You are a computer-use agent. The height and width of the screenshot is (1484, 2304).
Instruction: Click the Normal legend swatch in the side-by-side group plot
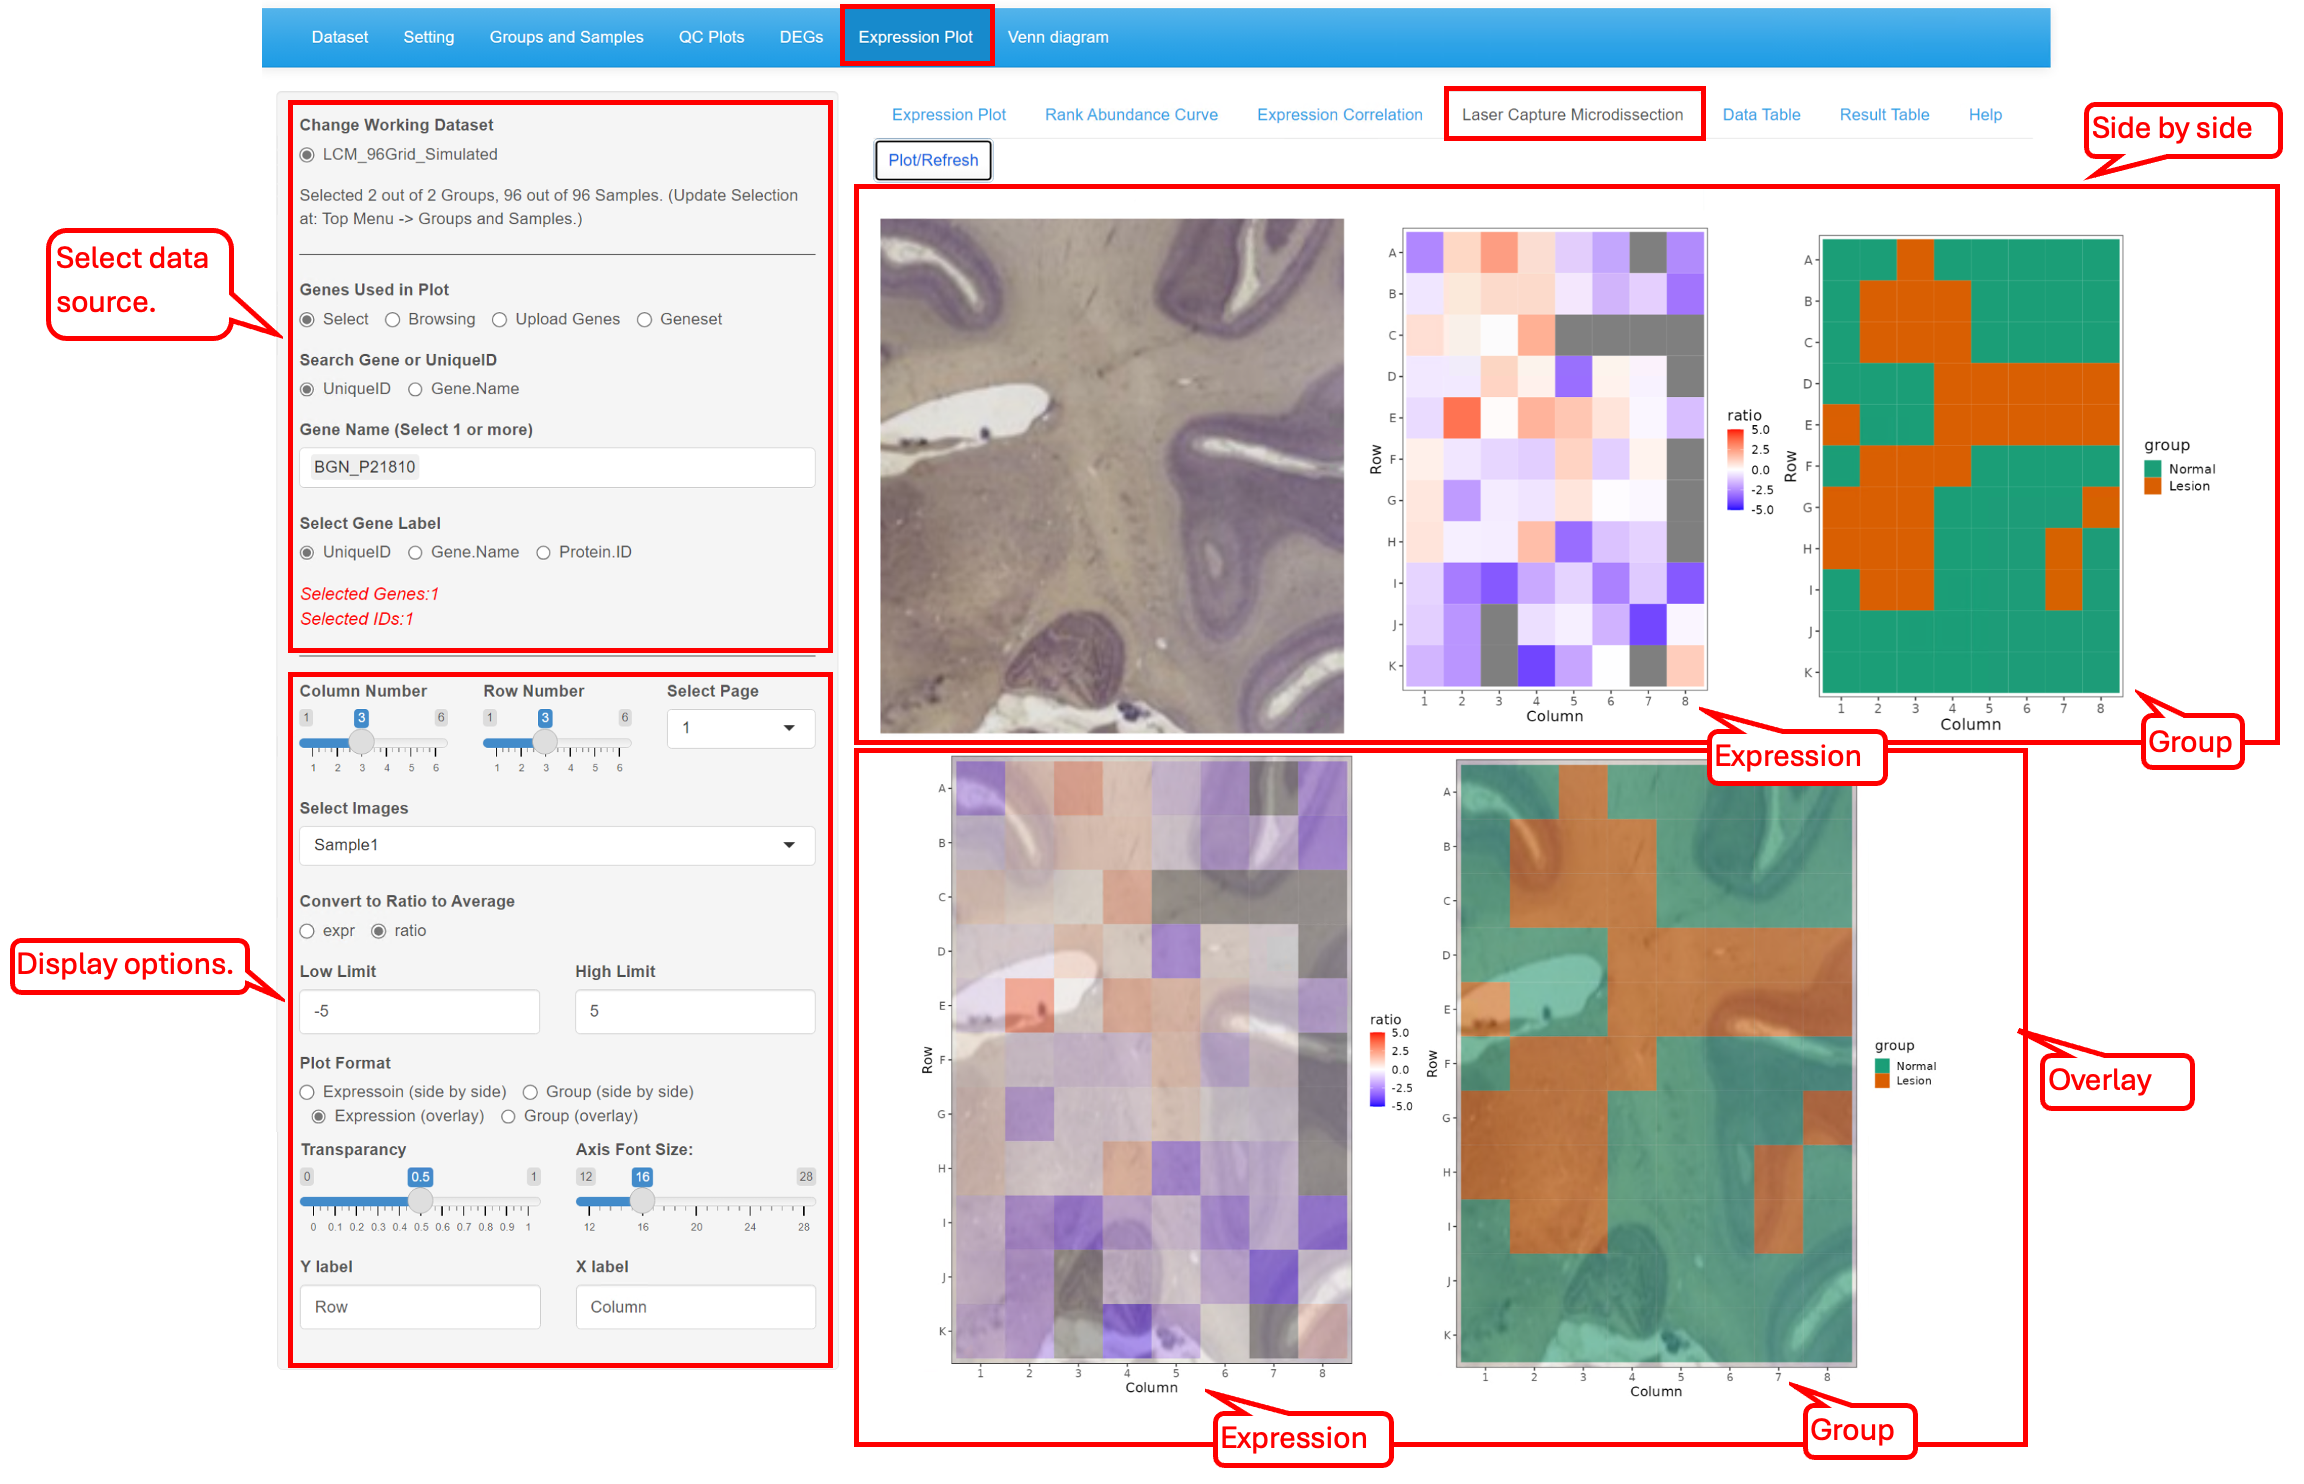click(2153, 469)
